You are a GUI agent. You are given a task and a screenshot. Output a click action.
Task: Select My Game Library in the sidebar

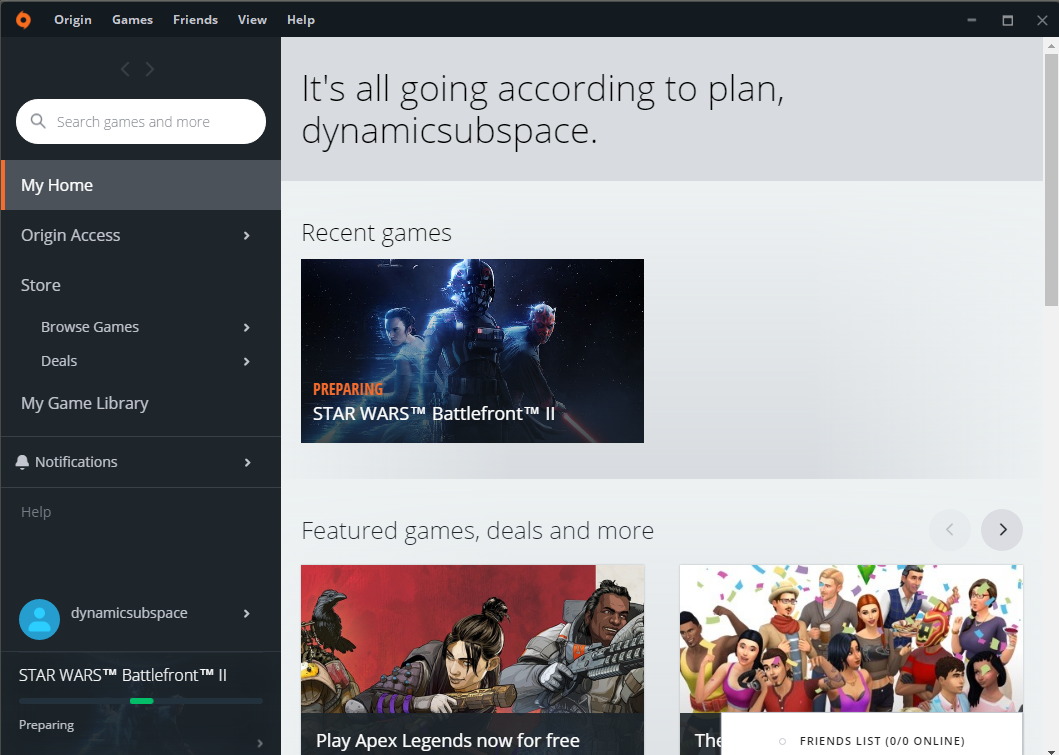pos(85,403)
